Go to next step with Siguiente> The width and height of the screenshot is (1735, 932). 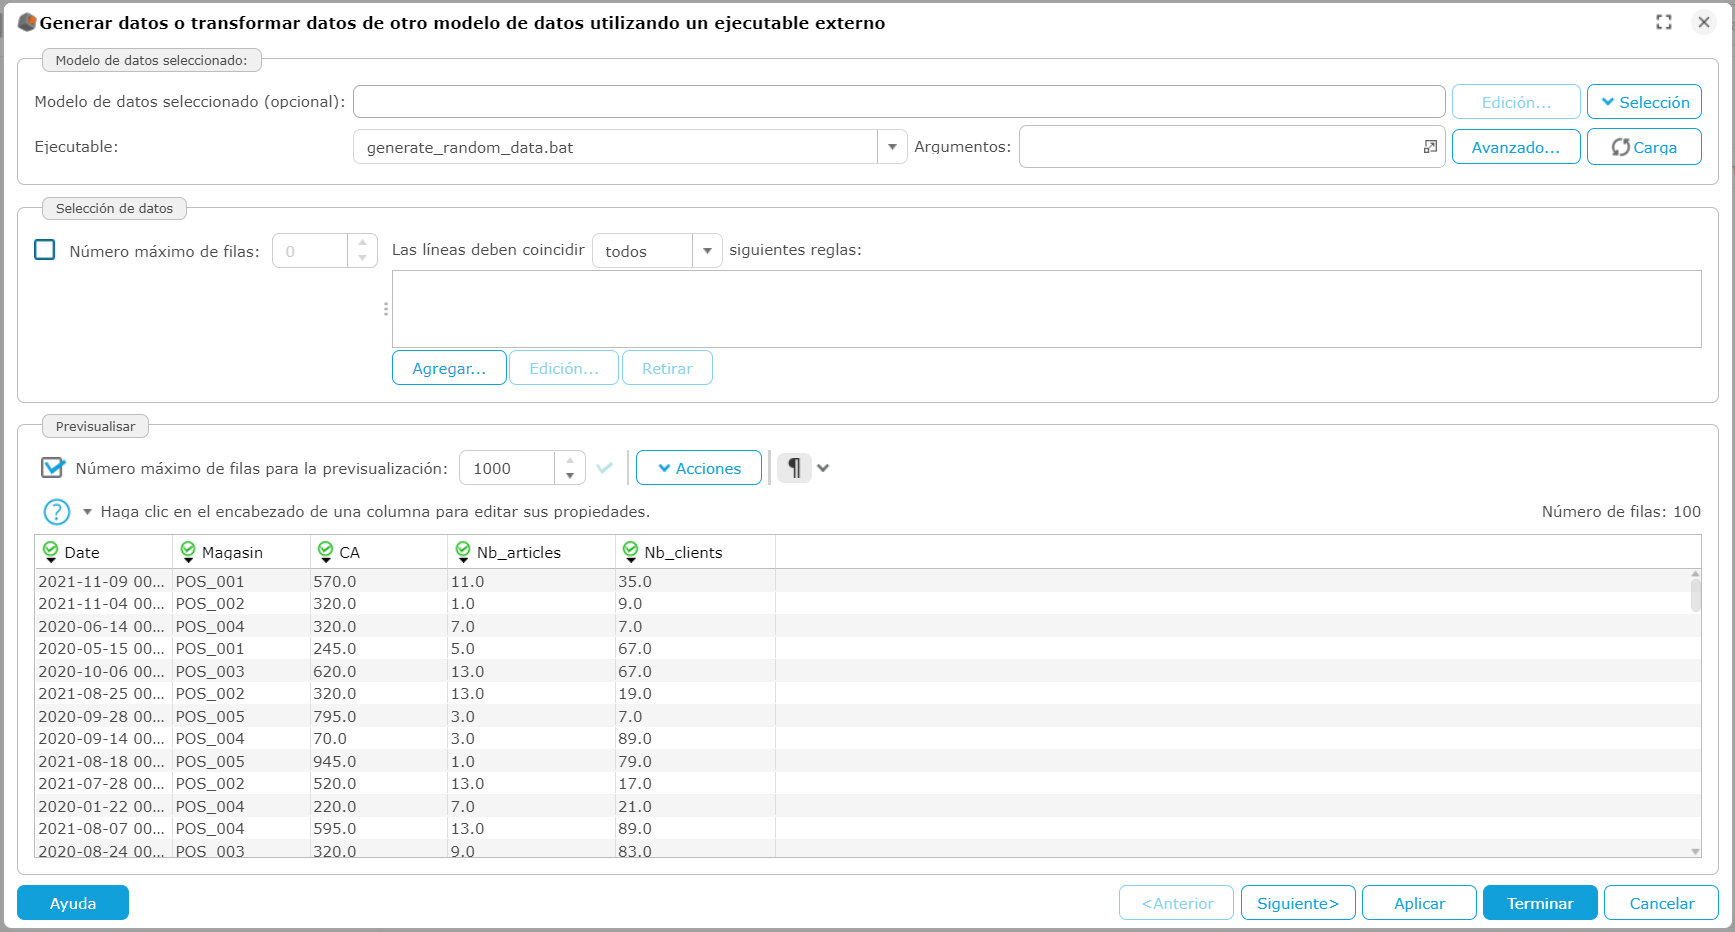coord(1298,903)
